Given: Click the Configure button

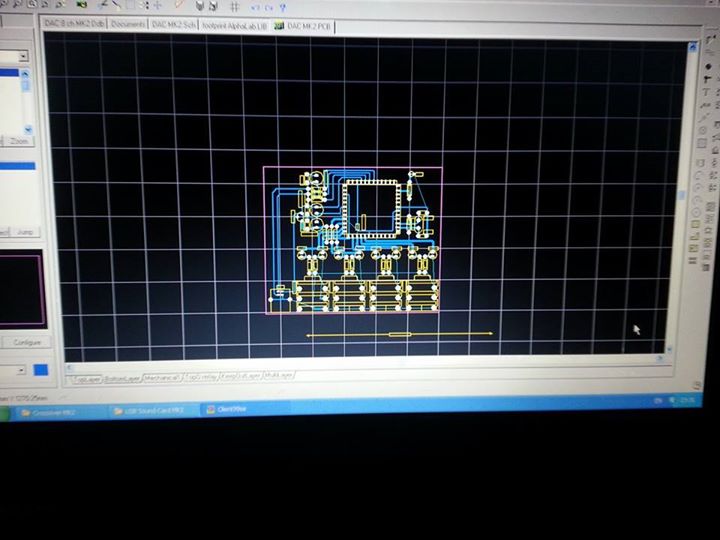Looking at the screenshot, I should coord(27,343).
